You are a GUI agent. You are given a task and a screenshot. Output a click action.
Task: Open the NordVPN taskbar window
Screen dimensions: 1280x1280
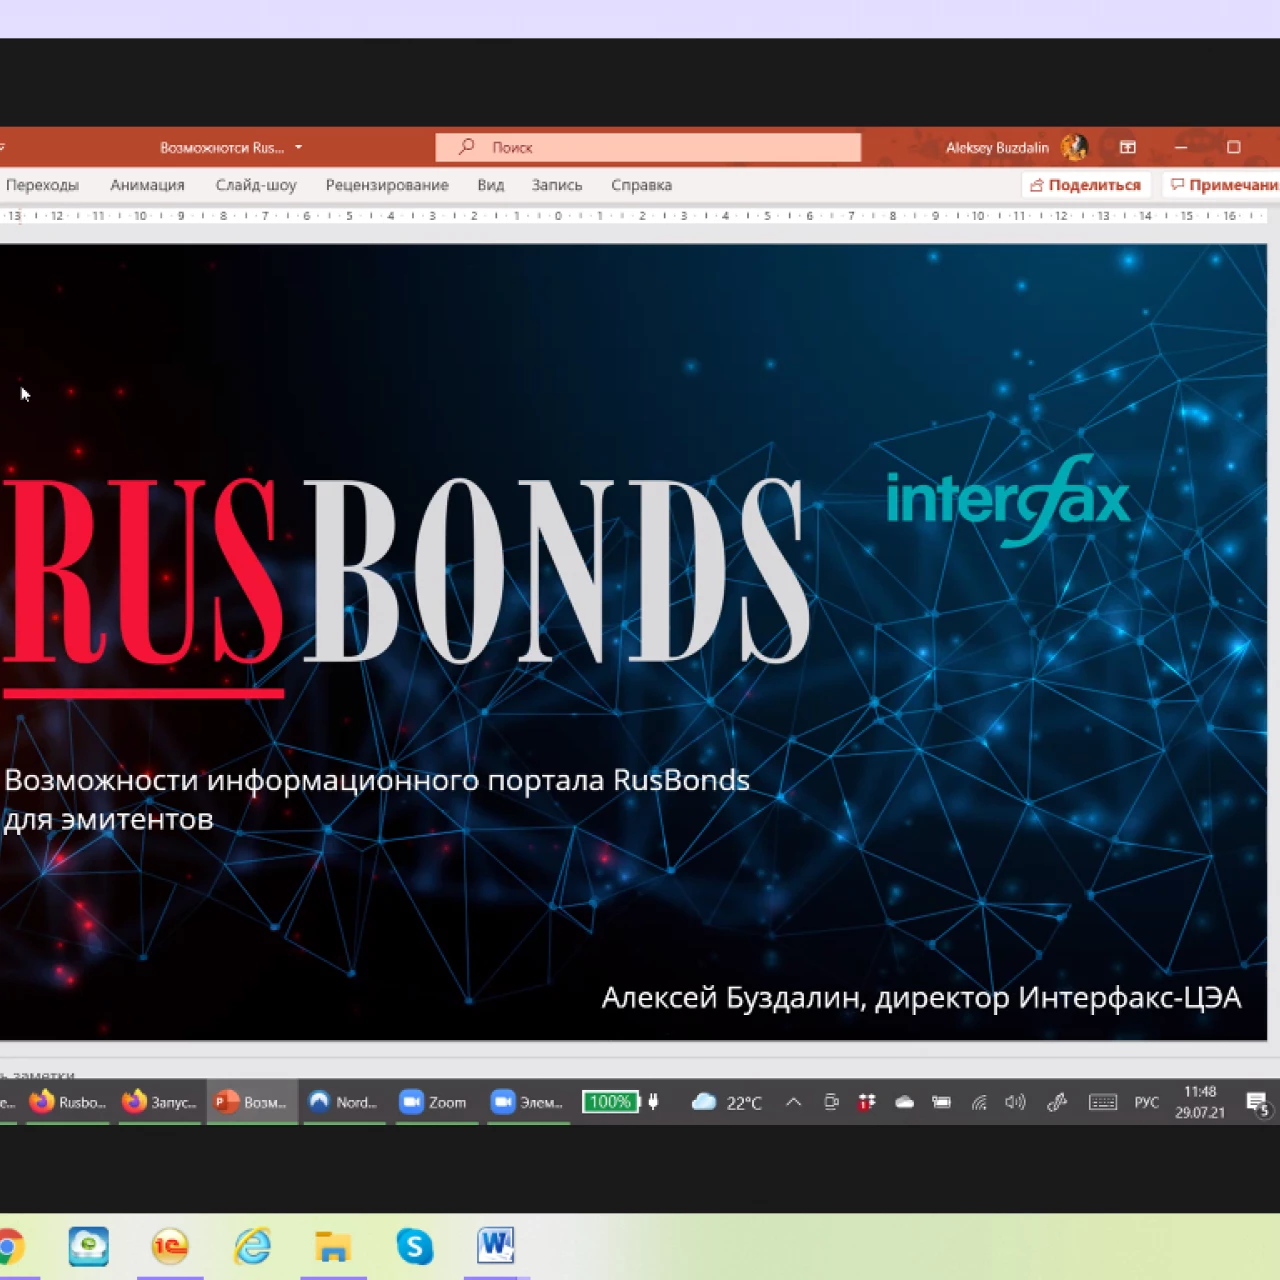coord(344,1102)
